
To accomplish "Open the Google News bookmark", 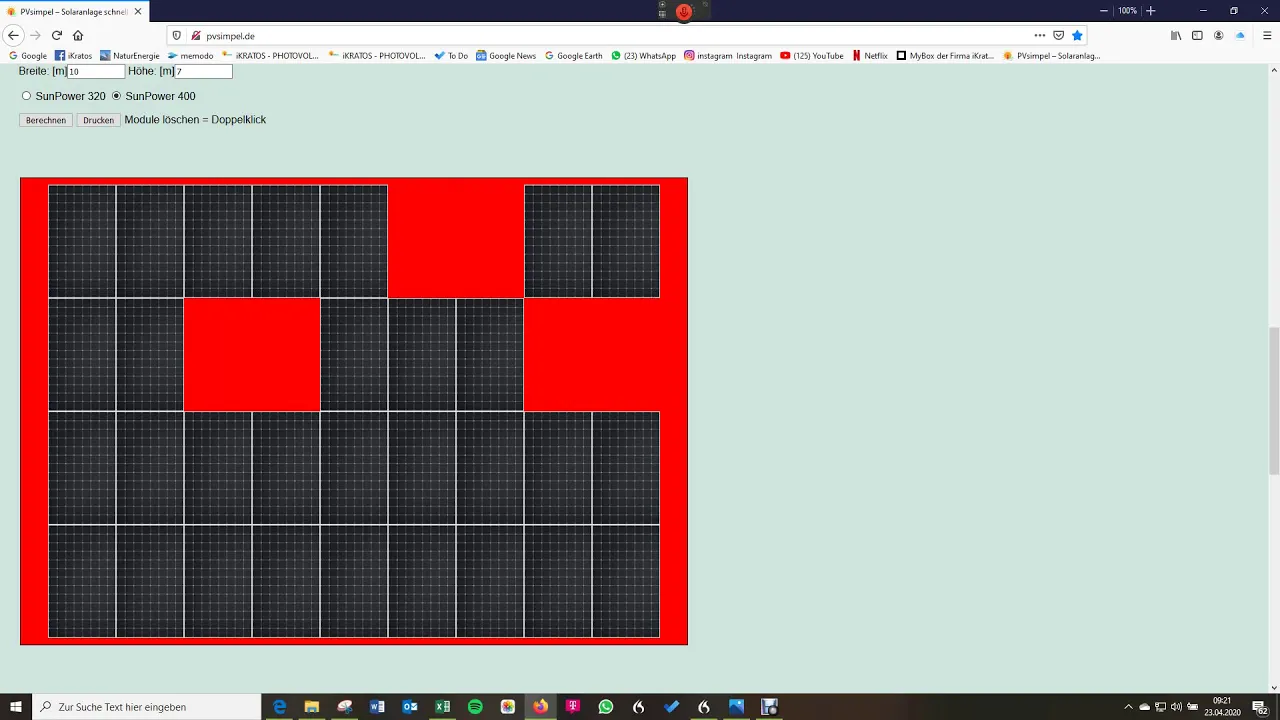I will point(506,56).
